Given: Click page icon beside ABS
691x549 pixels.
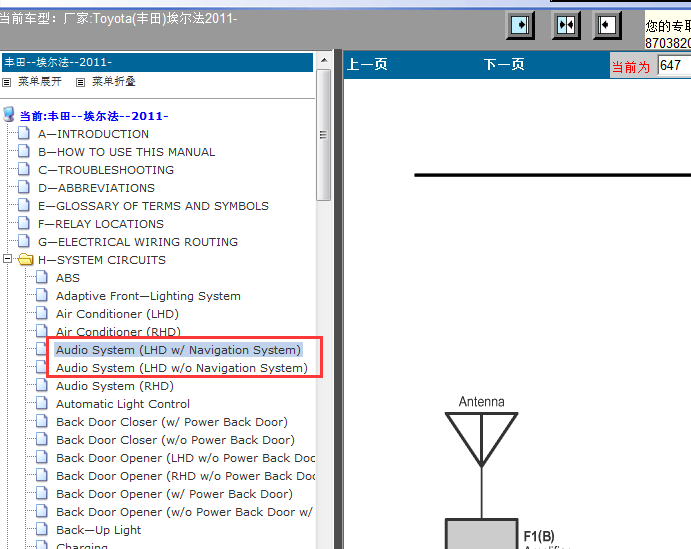Looking at the screenshot, I should click(x=42, y=277).
